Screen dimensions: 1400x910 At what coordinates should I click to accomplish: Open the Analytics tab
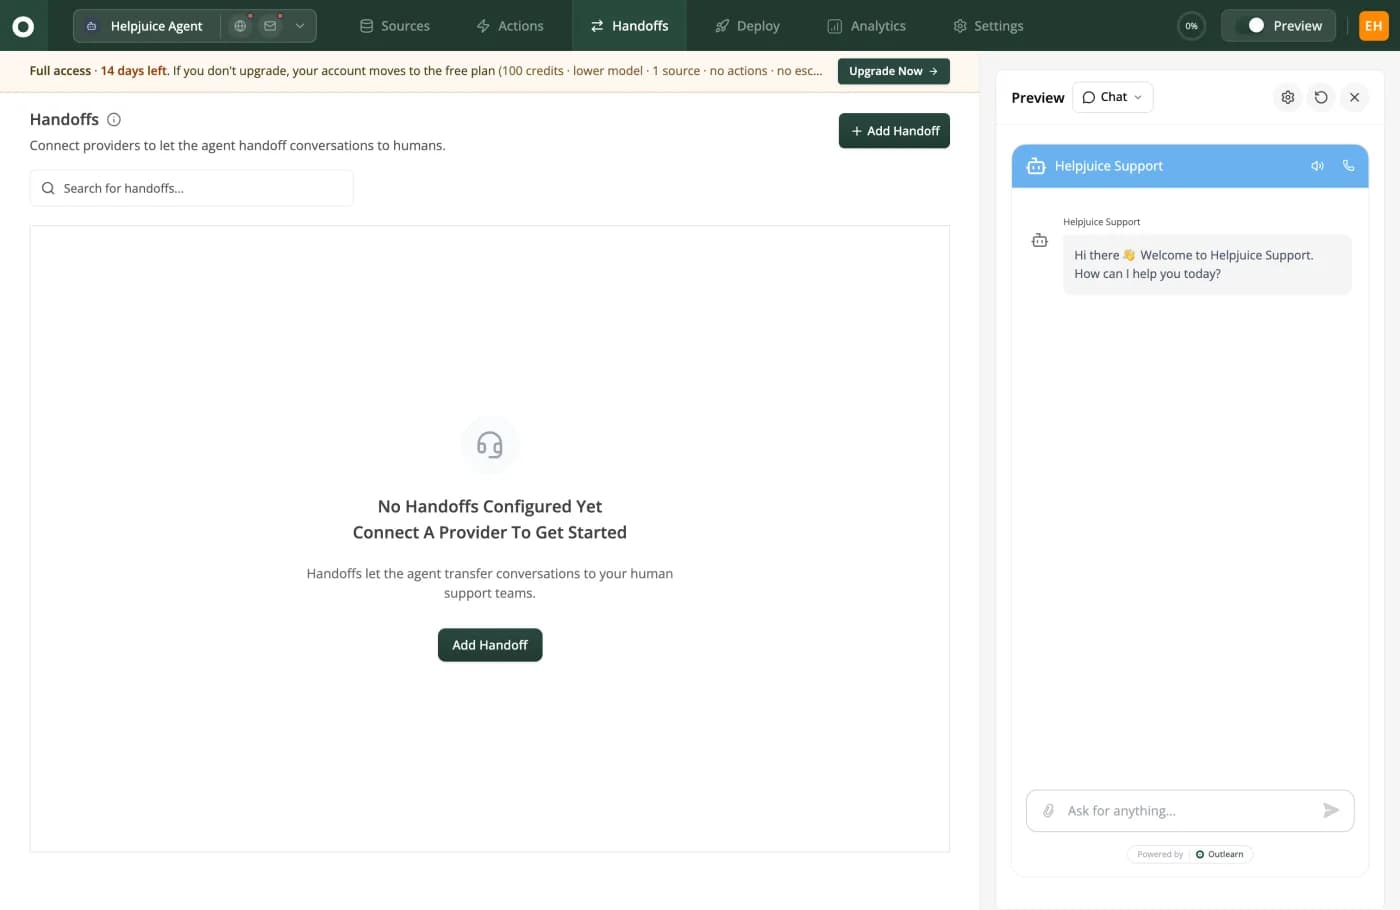[x=866, y=26]
